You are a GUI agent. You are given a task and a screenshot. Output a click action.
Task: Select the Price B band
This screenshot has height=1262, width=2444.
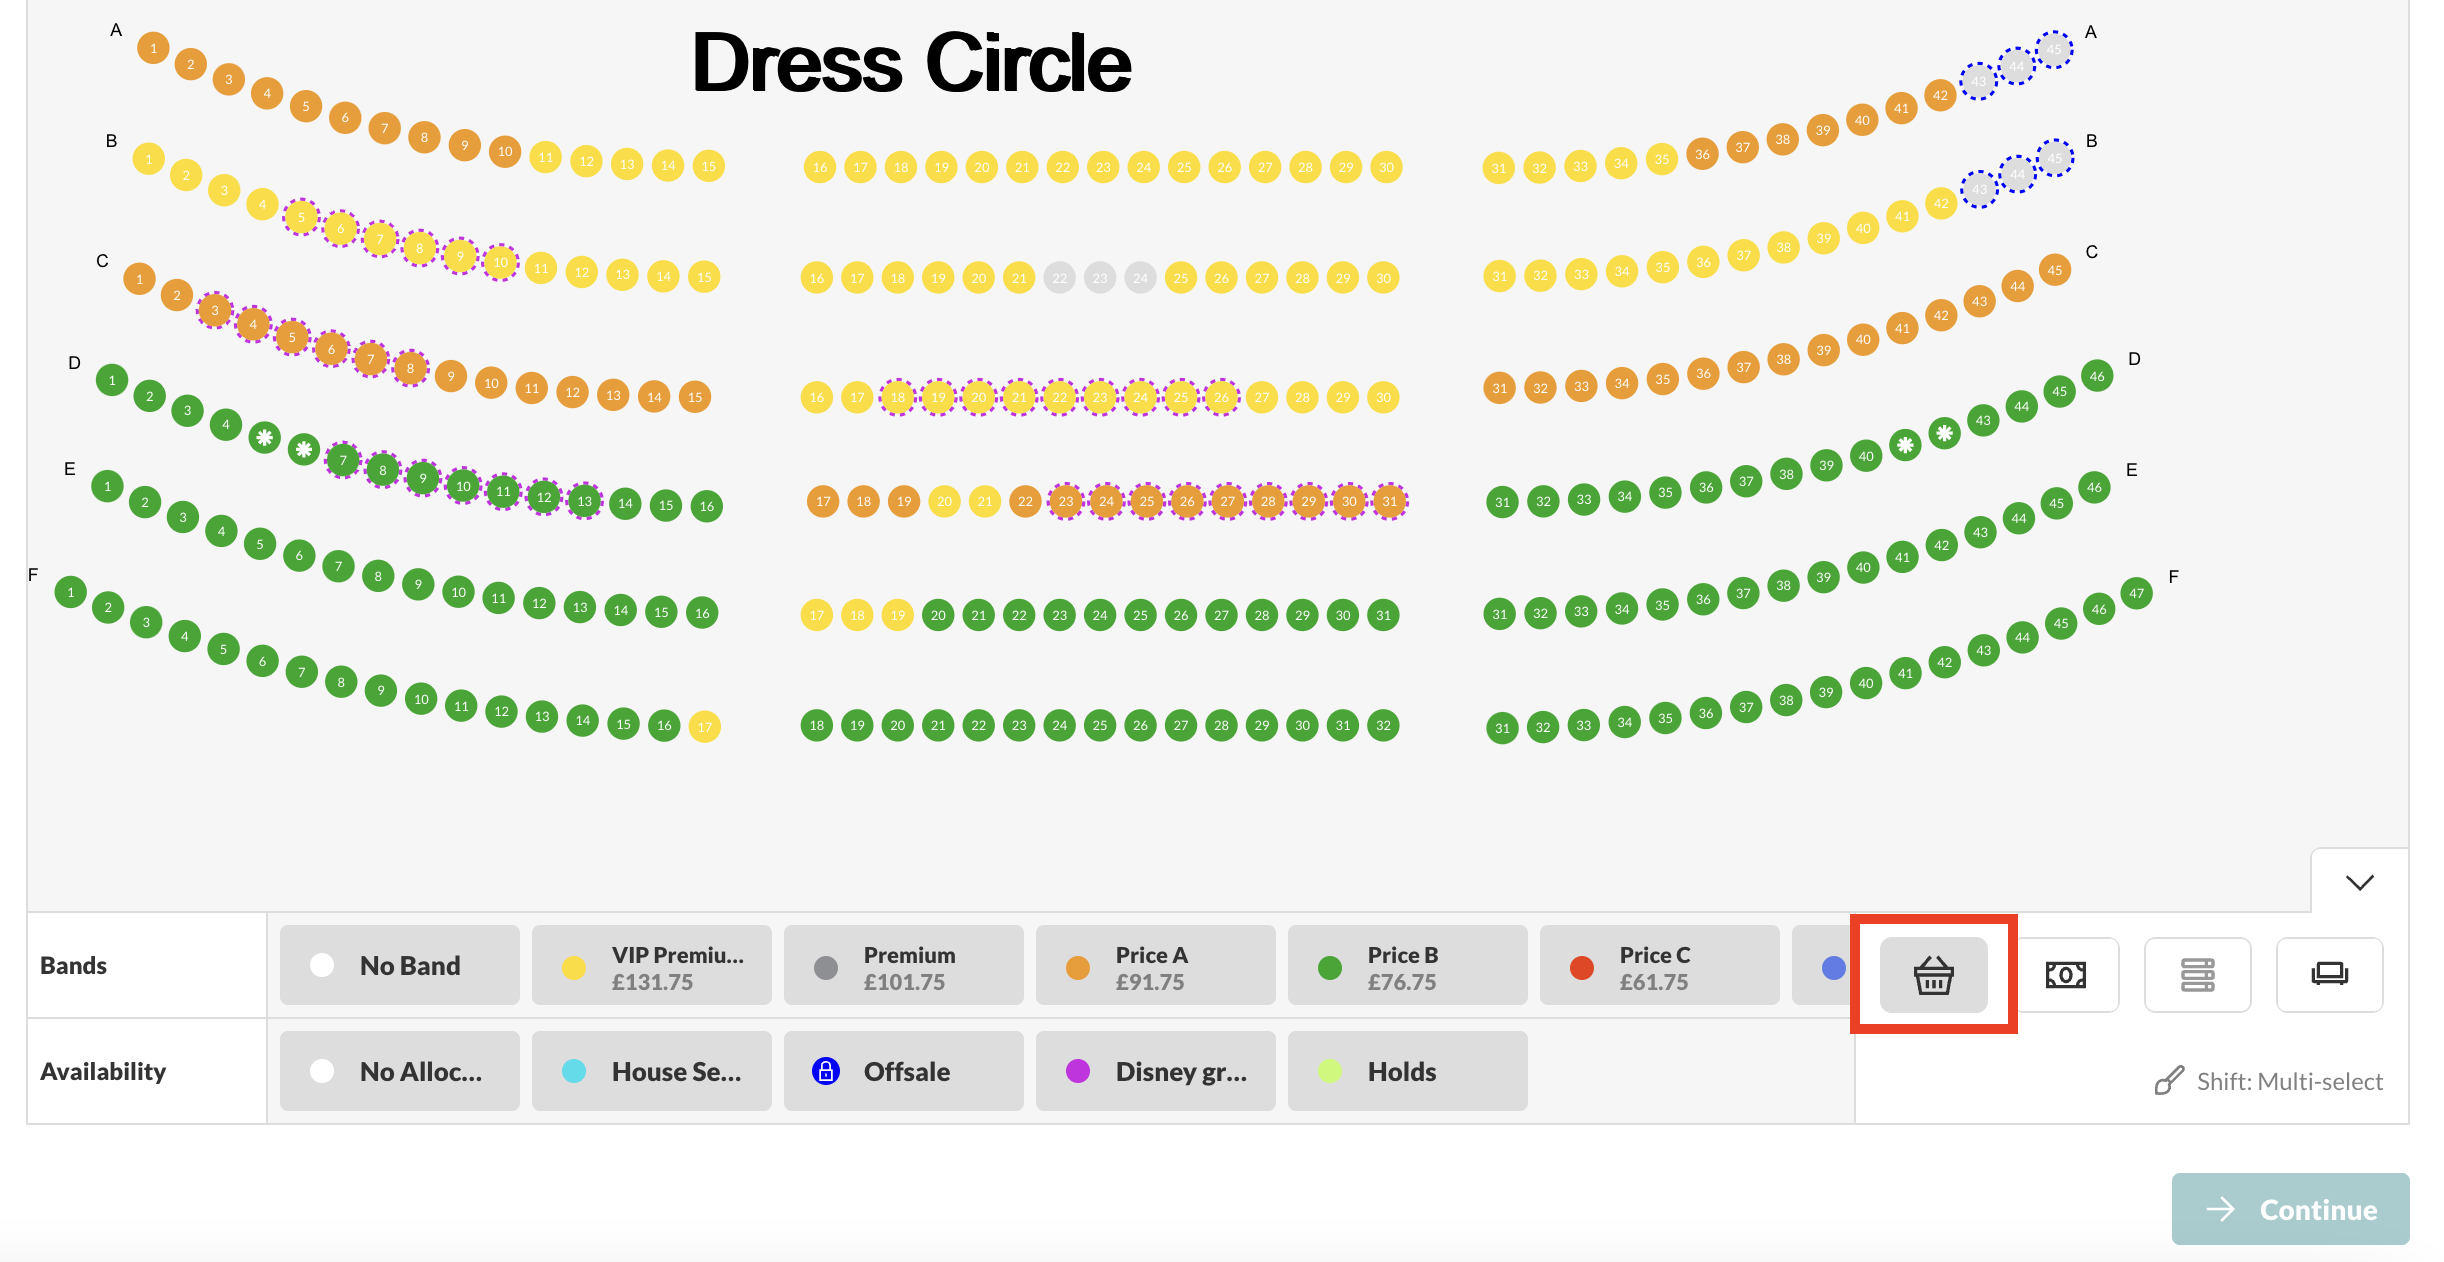point(1408,965)
